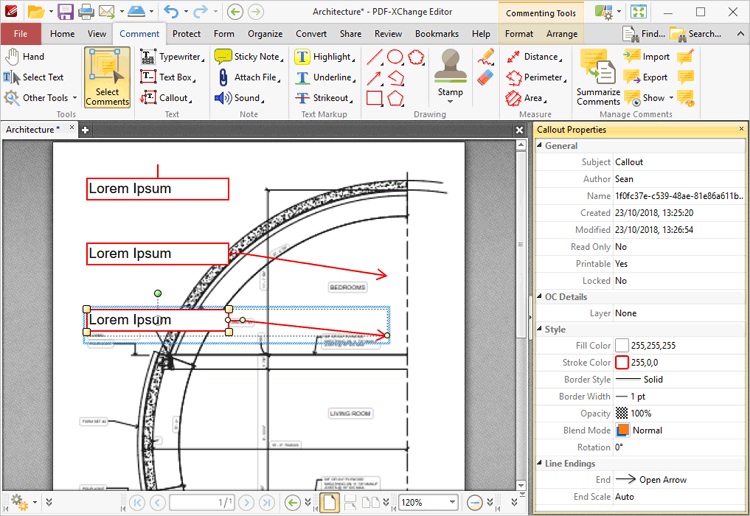This screenshot has width=750, height=516.
Task: Click the Print icon in quick toolbar
Action: (86, 11)
